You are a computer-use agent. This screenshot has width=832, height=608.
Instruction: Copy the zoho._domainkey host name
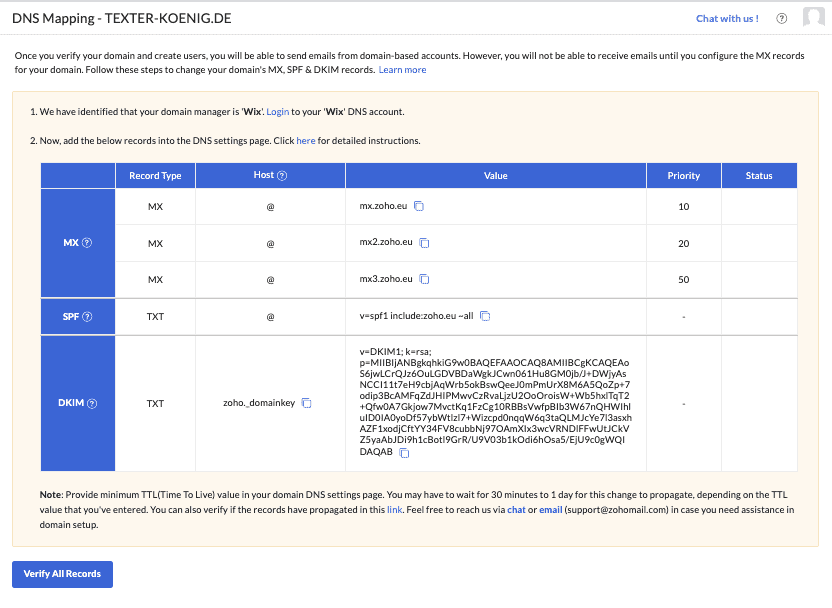tap(306, 403)
